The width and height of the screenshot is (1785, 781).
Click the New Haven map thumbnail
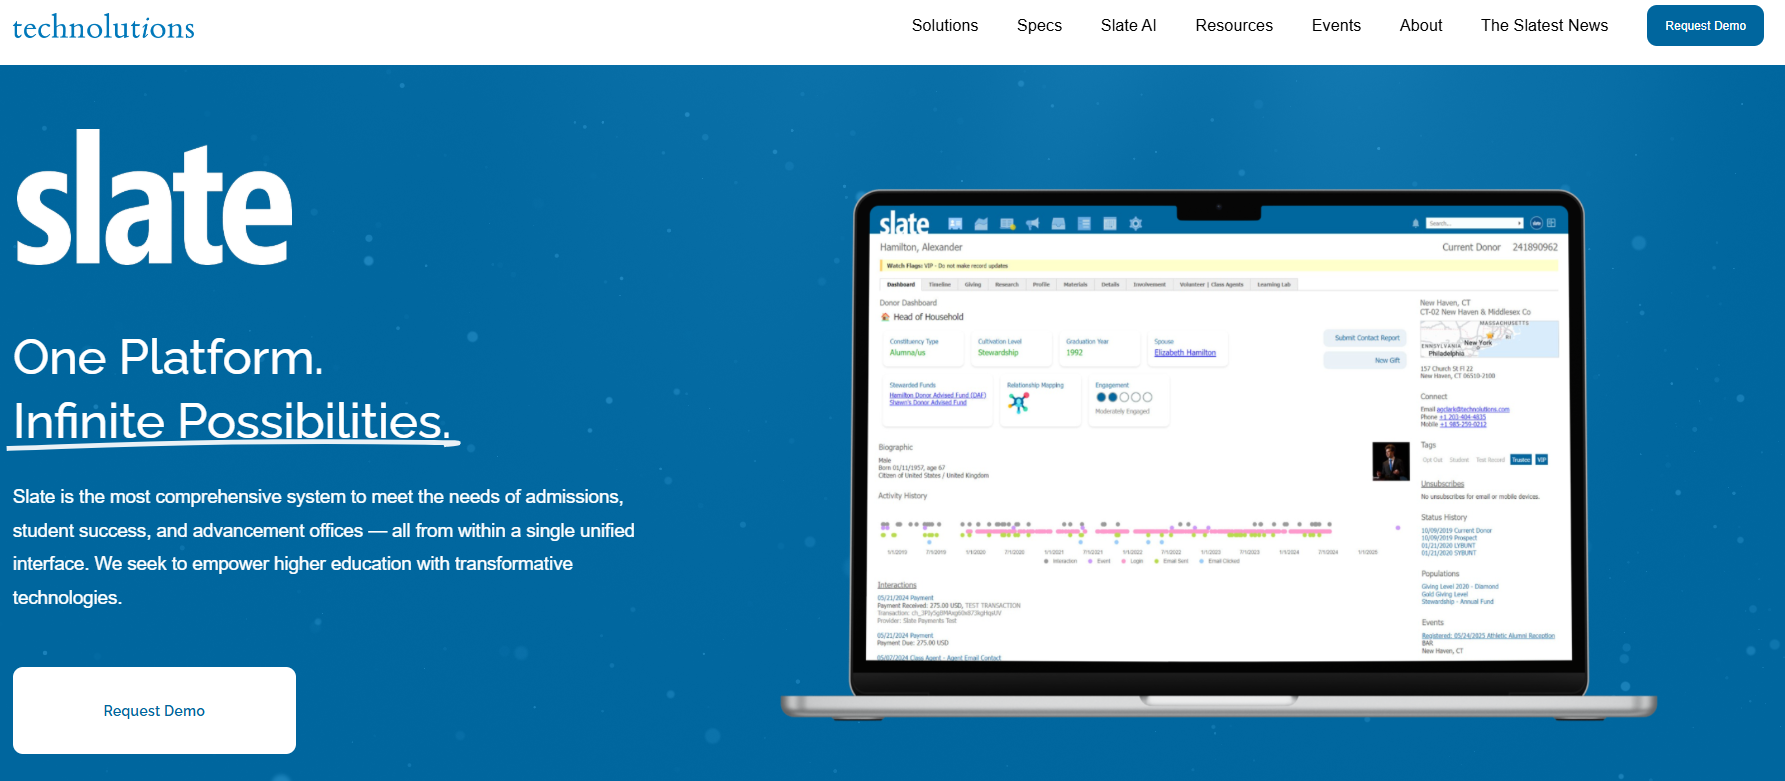click(1489, 340)
